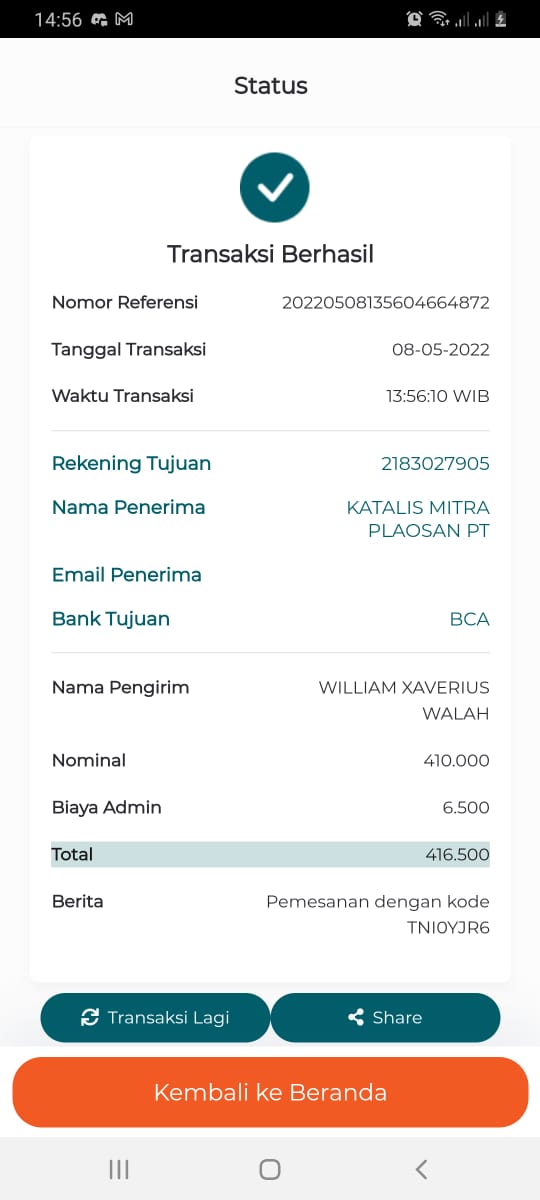This screenshot has width=540, height=1200.
Task: Tap Android home navigation icon
Action: click(270, 1169)
